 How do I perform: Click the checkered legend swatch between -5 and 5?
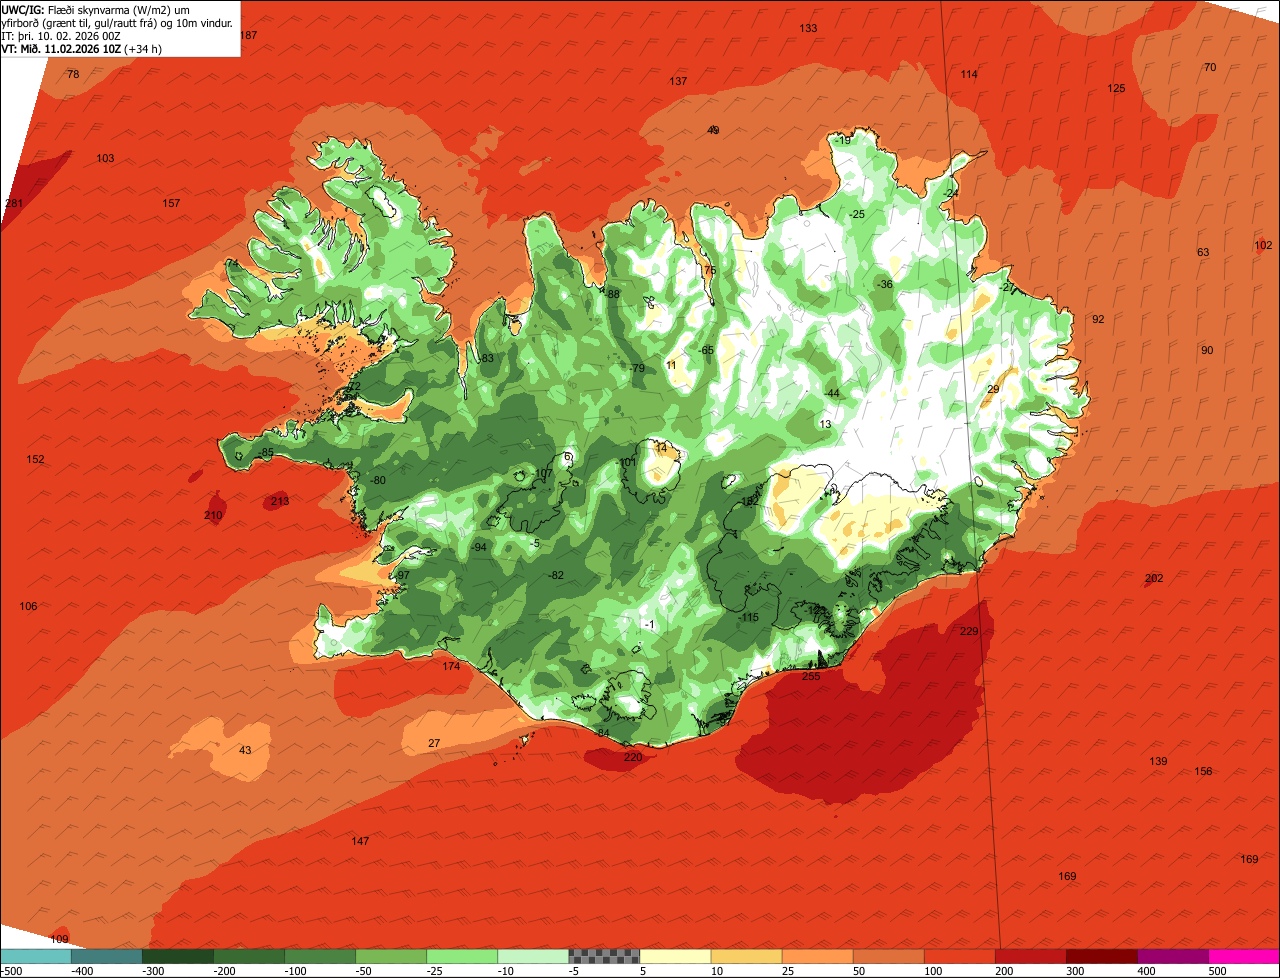604,956
